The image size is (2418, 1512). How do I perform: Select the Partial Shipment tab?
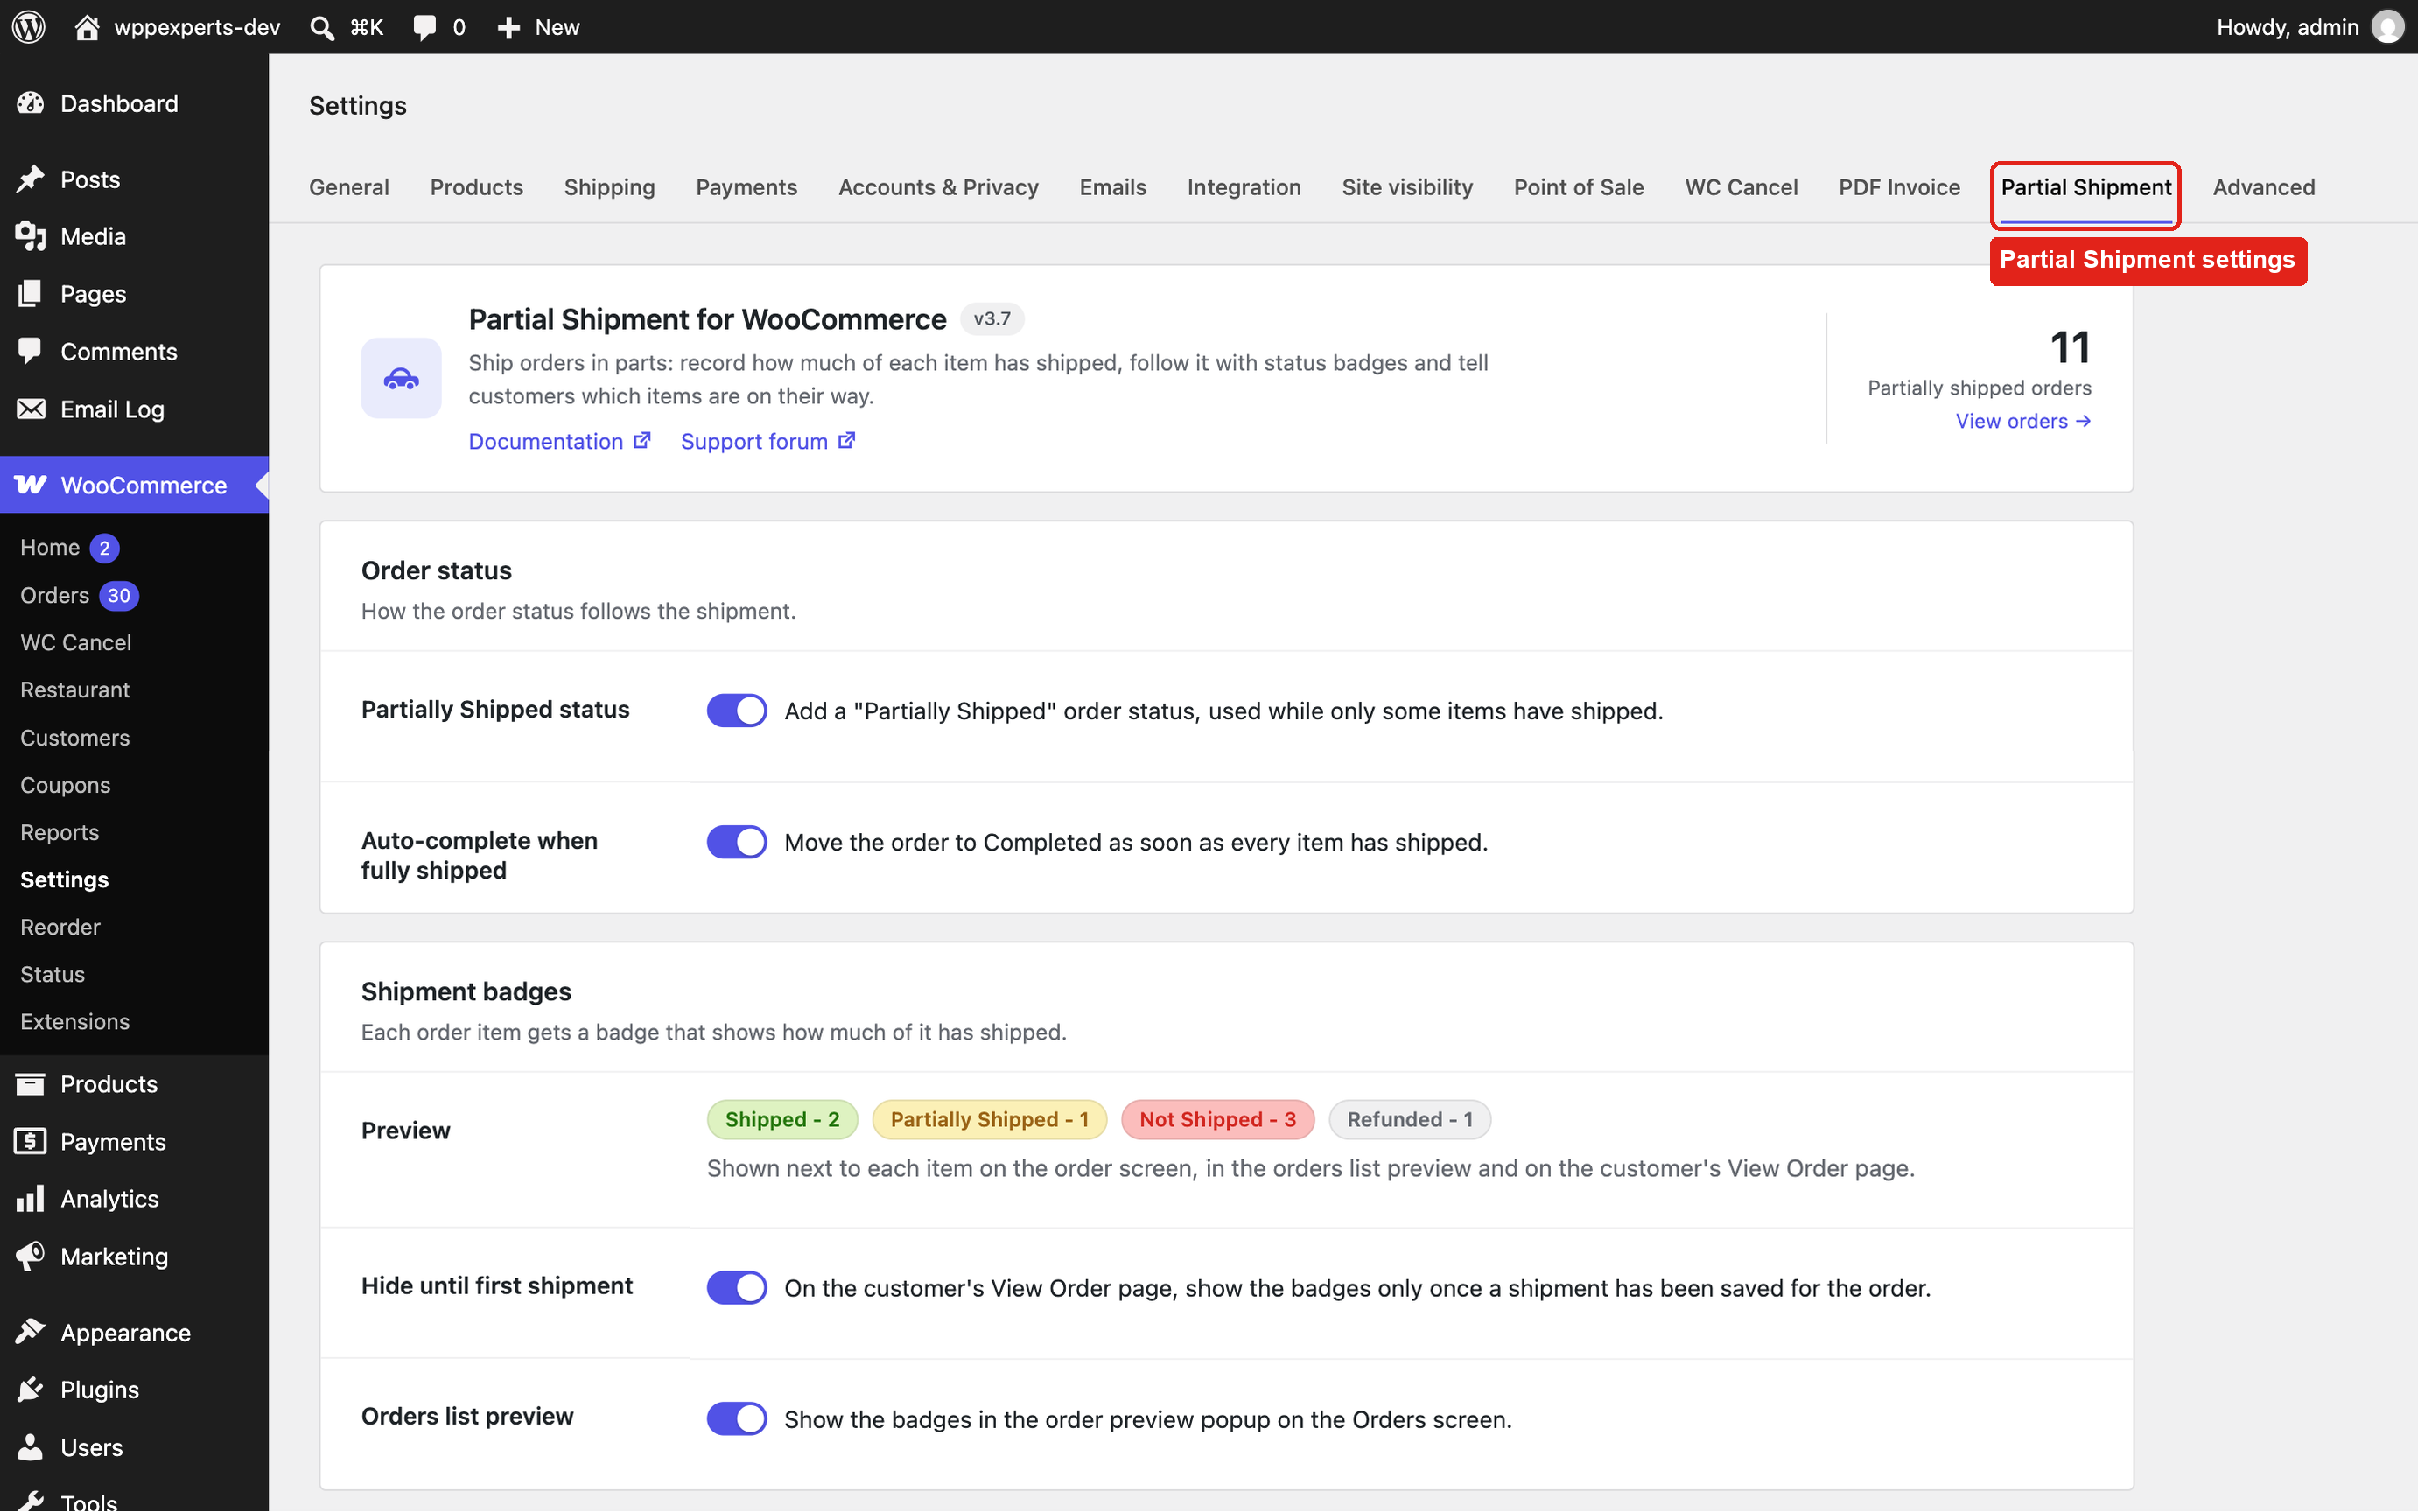point(2085,187)
